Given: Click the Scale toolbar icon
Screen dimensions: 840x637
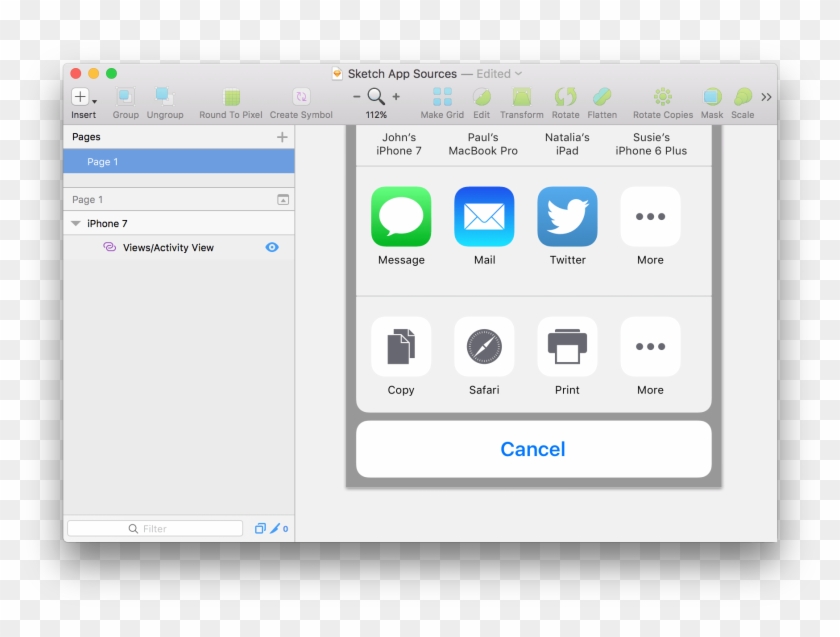Looking at the screenshot, I should (x=742, y=97).
